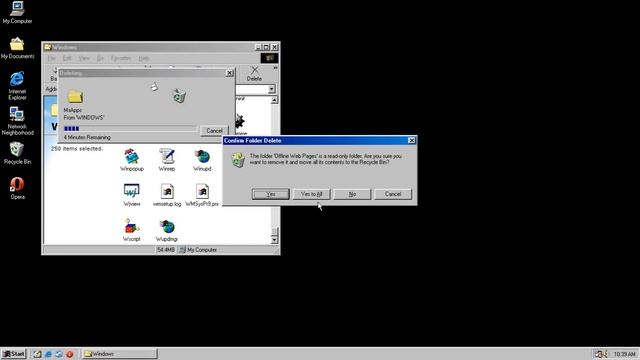Open the Go menu in Windows window
Viewport: 640px width, 360px height.
click(100, 58)
